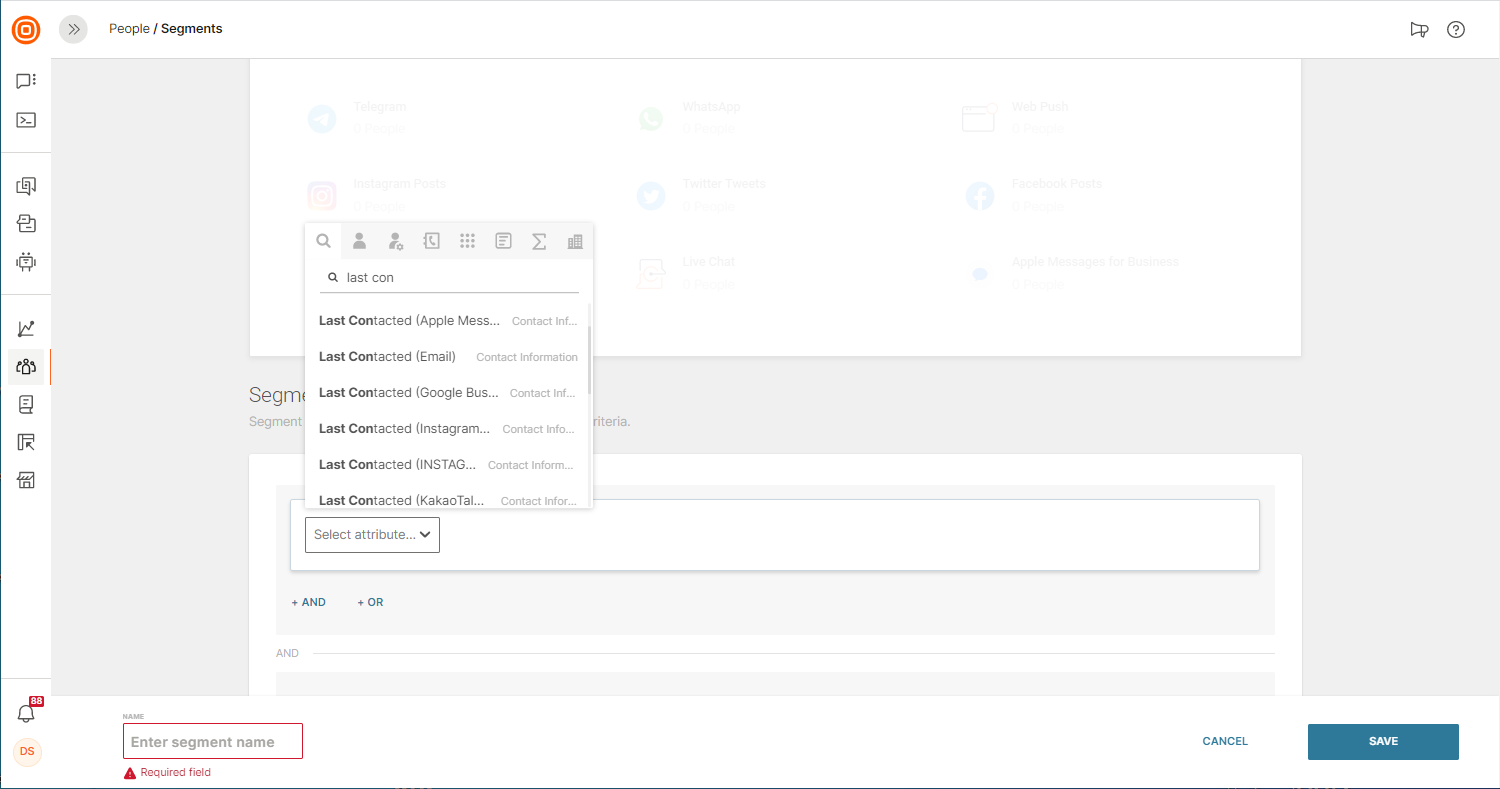Switch to the person attributes tab
The width and height of the screenshot is (1500, 789).
[359, 241]
